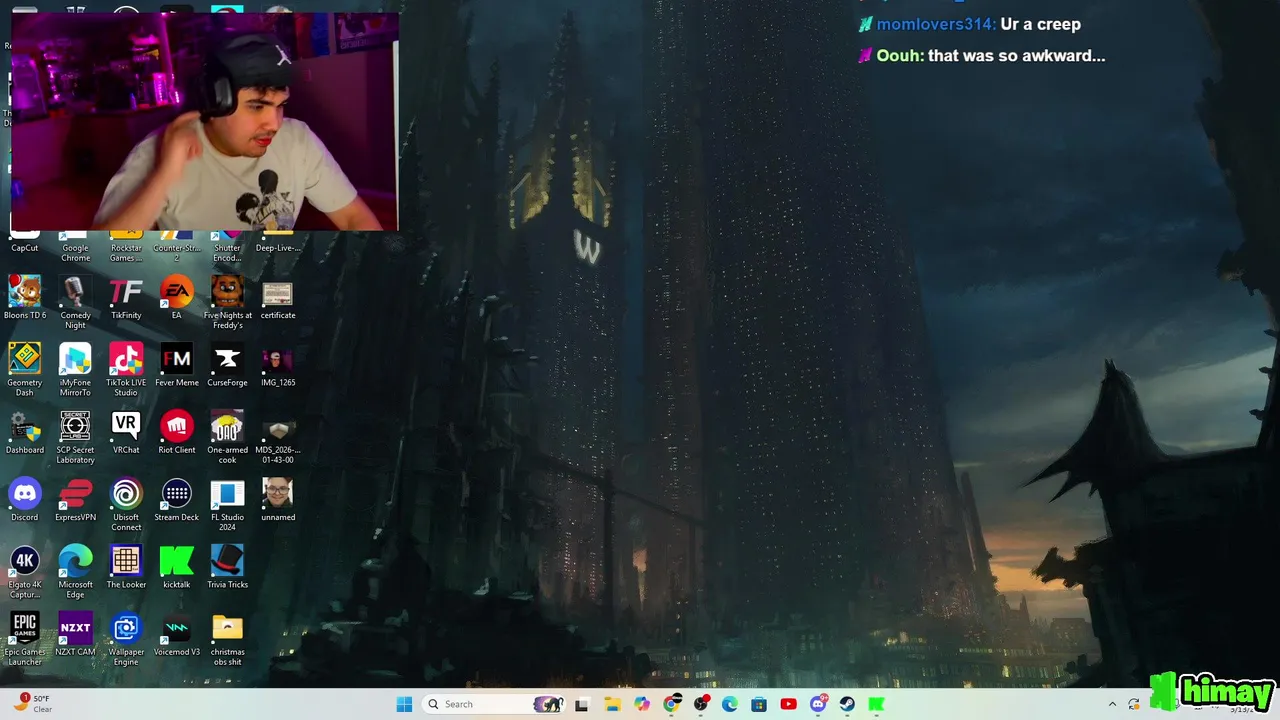
Task: Select SCP Secret Laboratory icon
Action: click(x=75, y=437)
